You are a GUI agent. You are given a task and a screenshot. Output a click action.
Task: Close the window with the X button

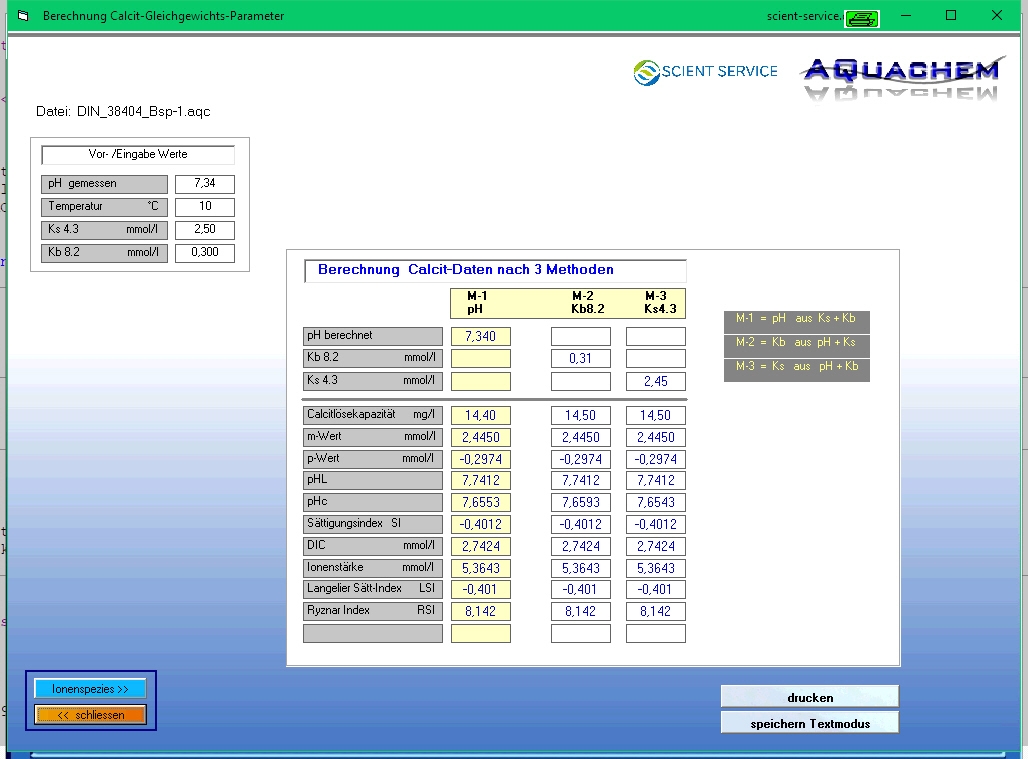click(997, 16)
